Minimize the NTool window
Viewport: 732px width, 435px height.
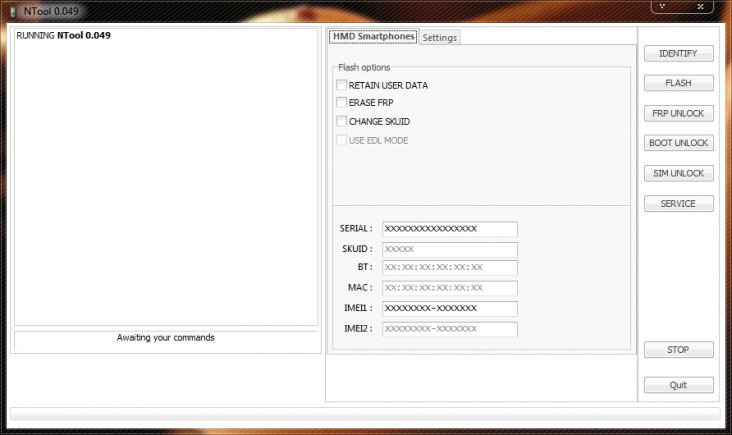click(x=662, y=6)
